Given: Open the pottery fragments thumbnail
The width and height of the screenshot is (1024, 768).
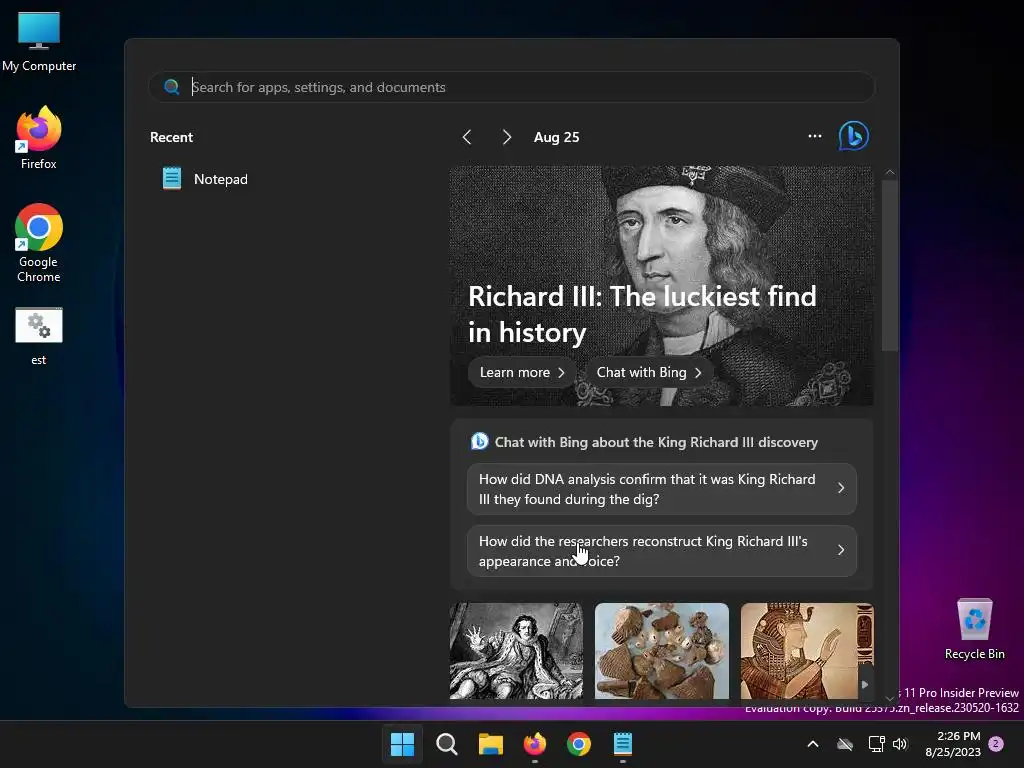Looking at the screenshot, I should tap(662, 650).
